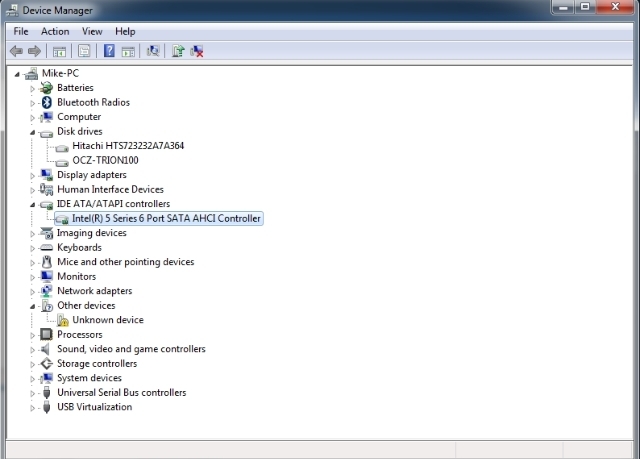Click the Bluetooth Radios icon
The height and width of the screenshot is (459, 640).
[x=46, y=102]
